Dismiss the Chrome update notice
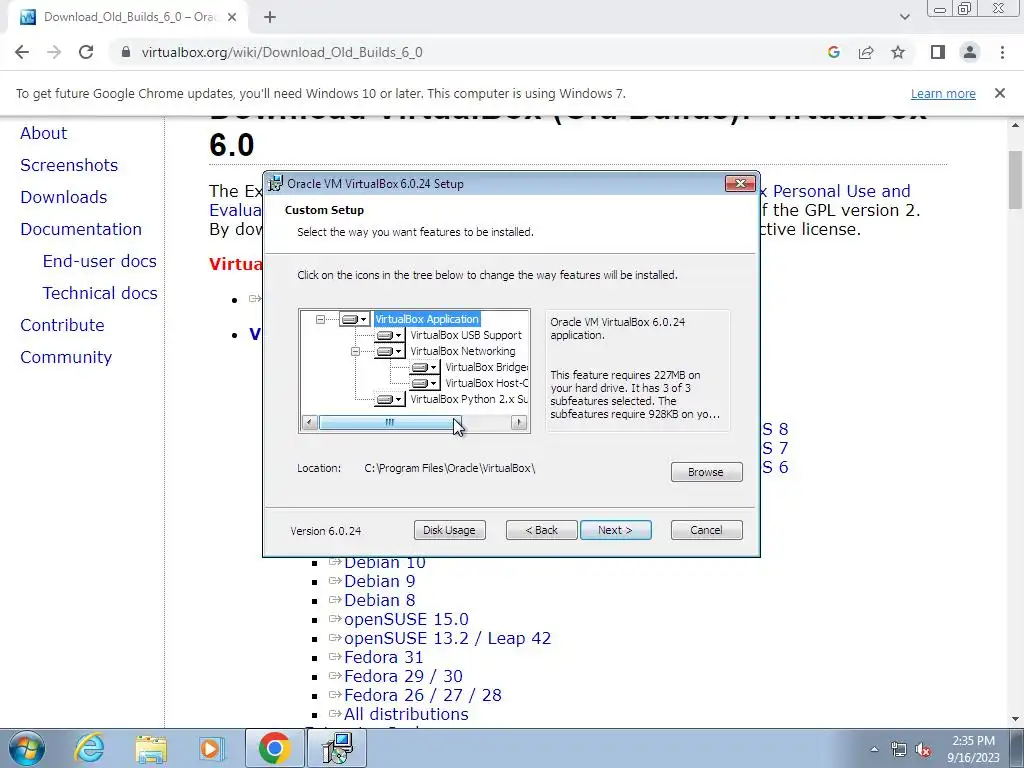The image size is (1024, 768). [999, 93]
